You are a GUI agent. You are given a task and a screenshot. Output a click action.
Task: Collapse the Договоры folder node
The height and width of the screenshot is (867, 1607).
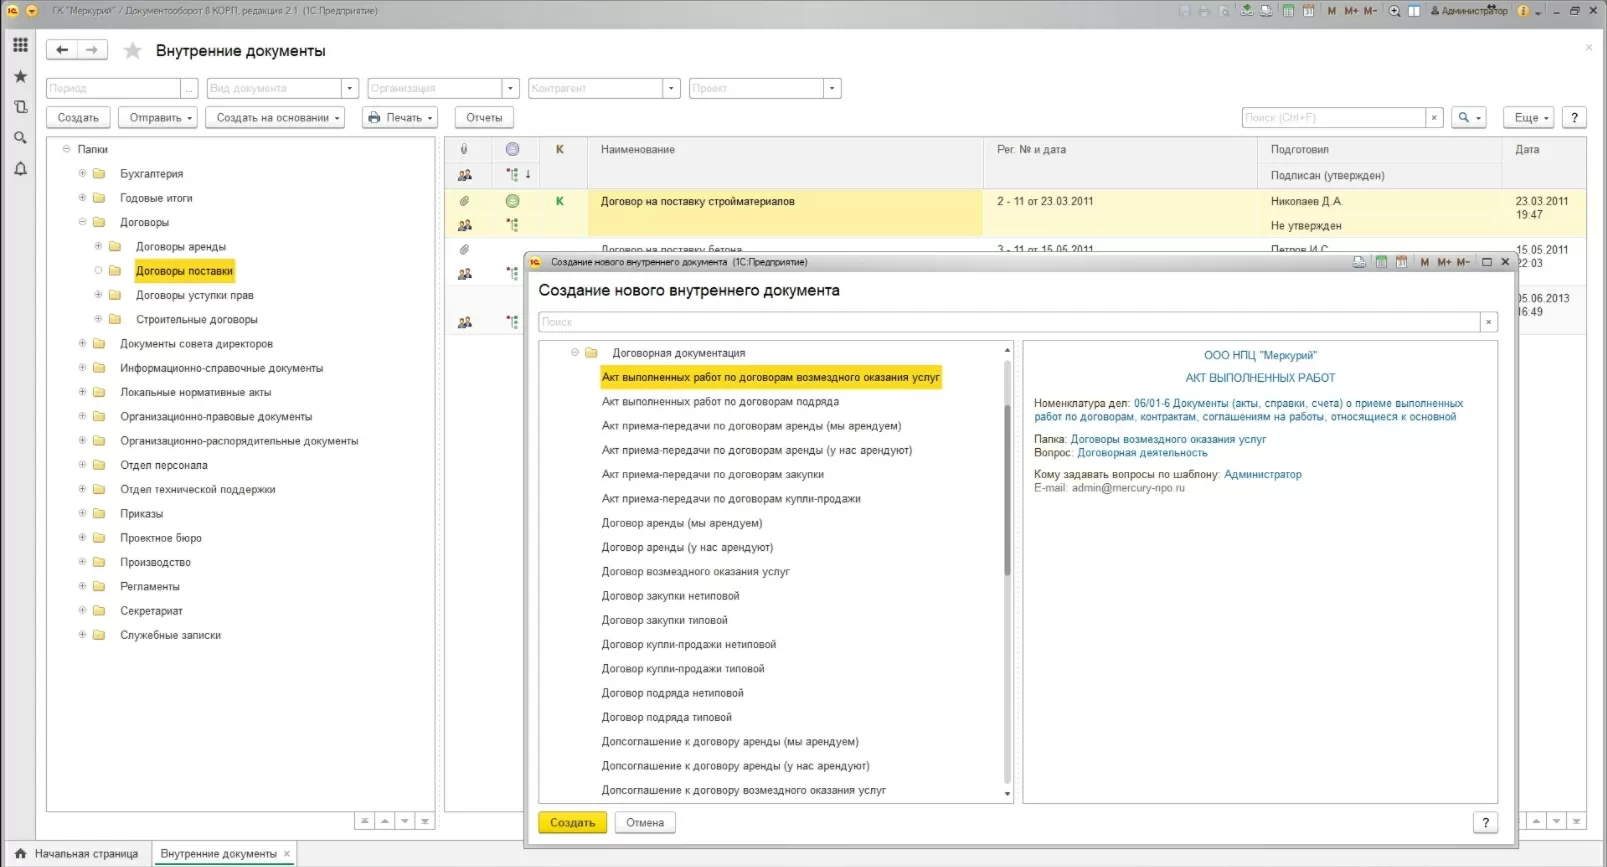[83, 222]
